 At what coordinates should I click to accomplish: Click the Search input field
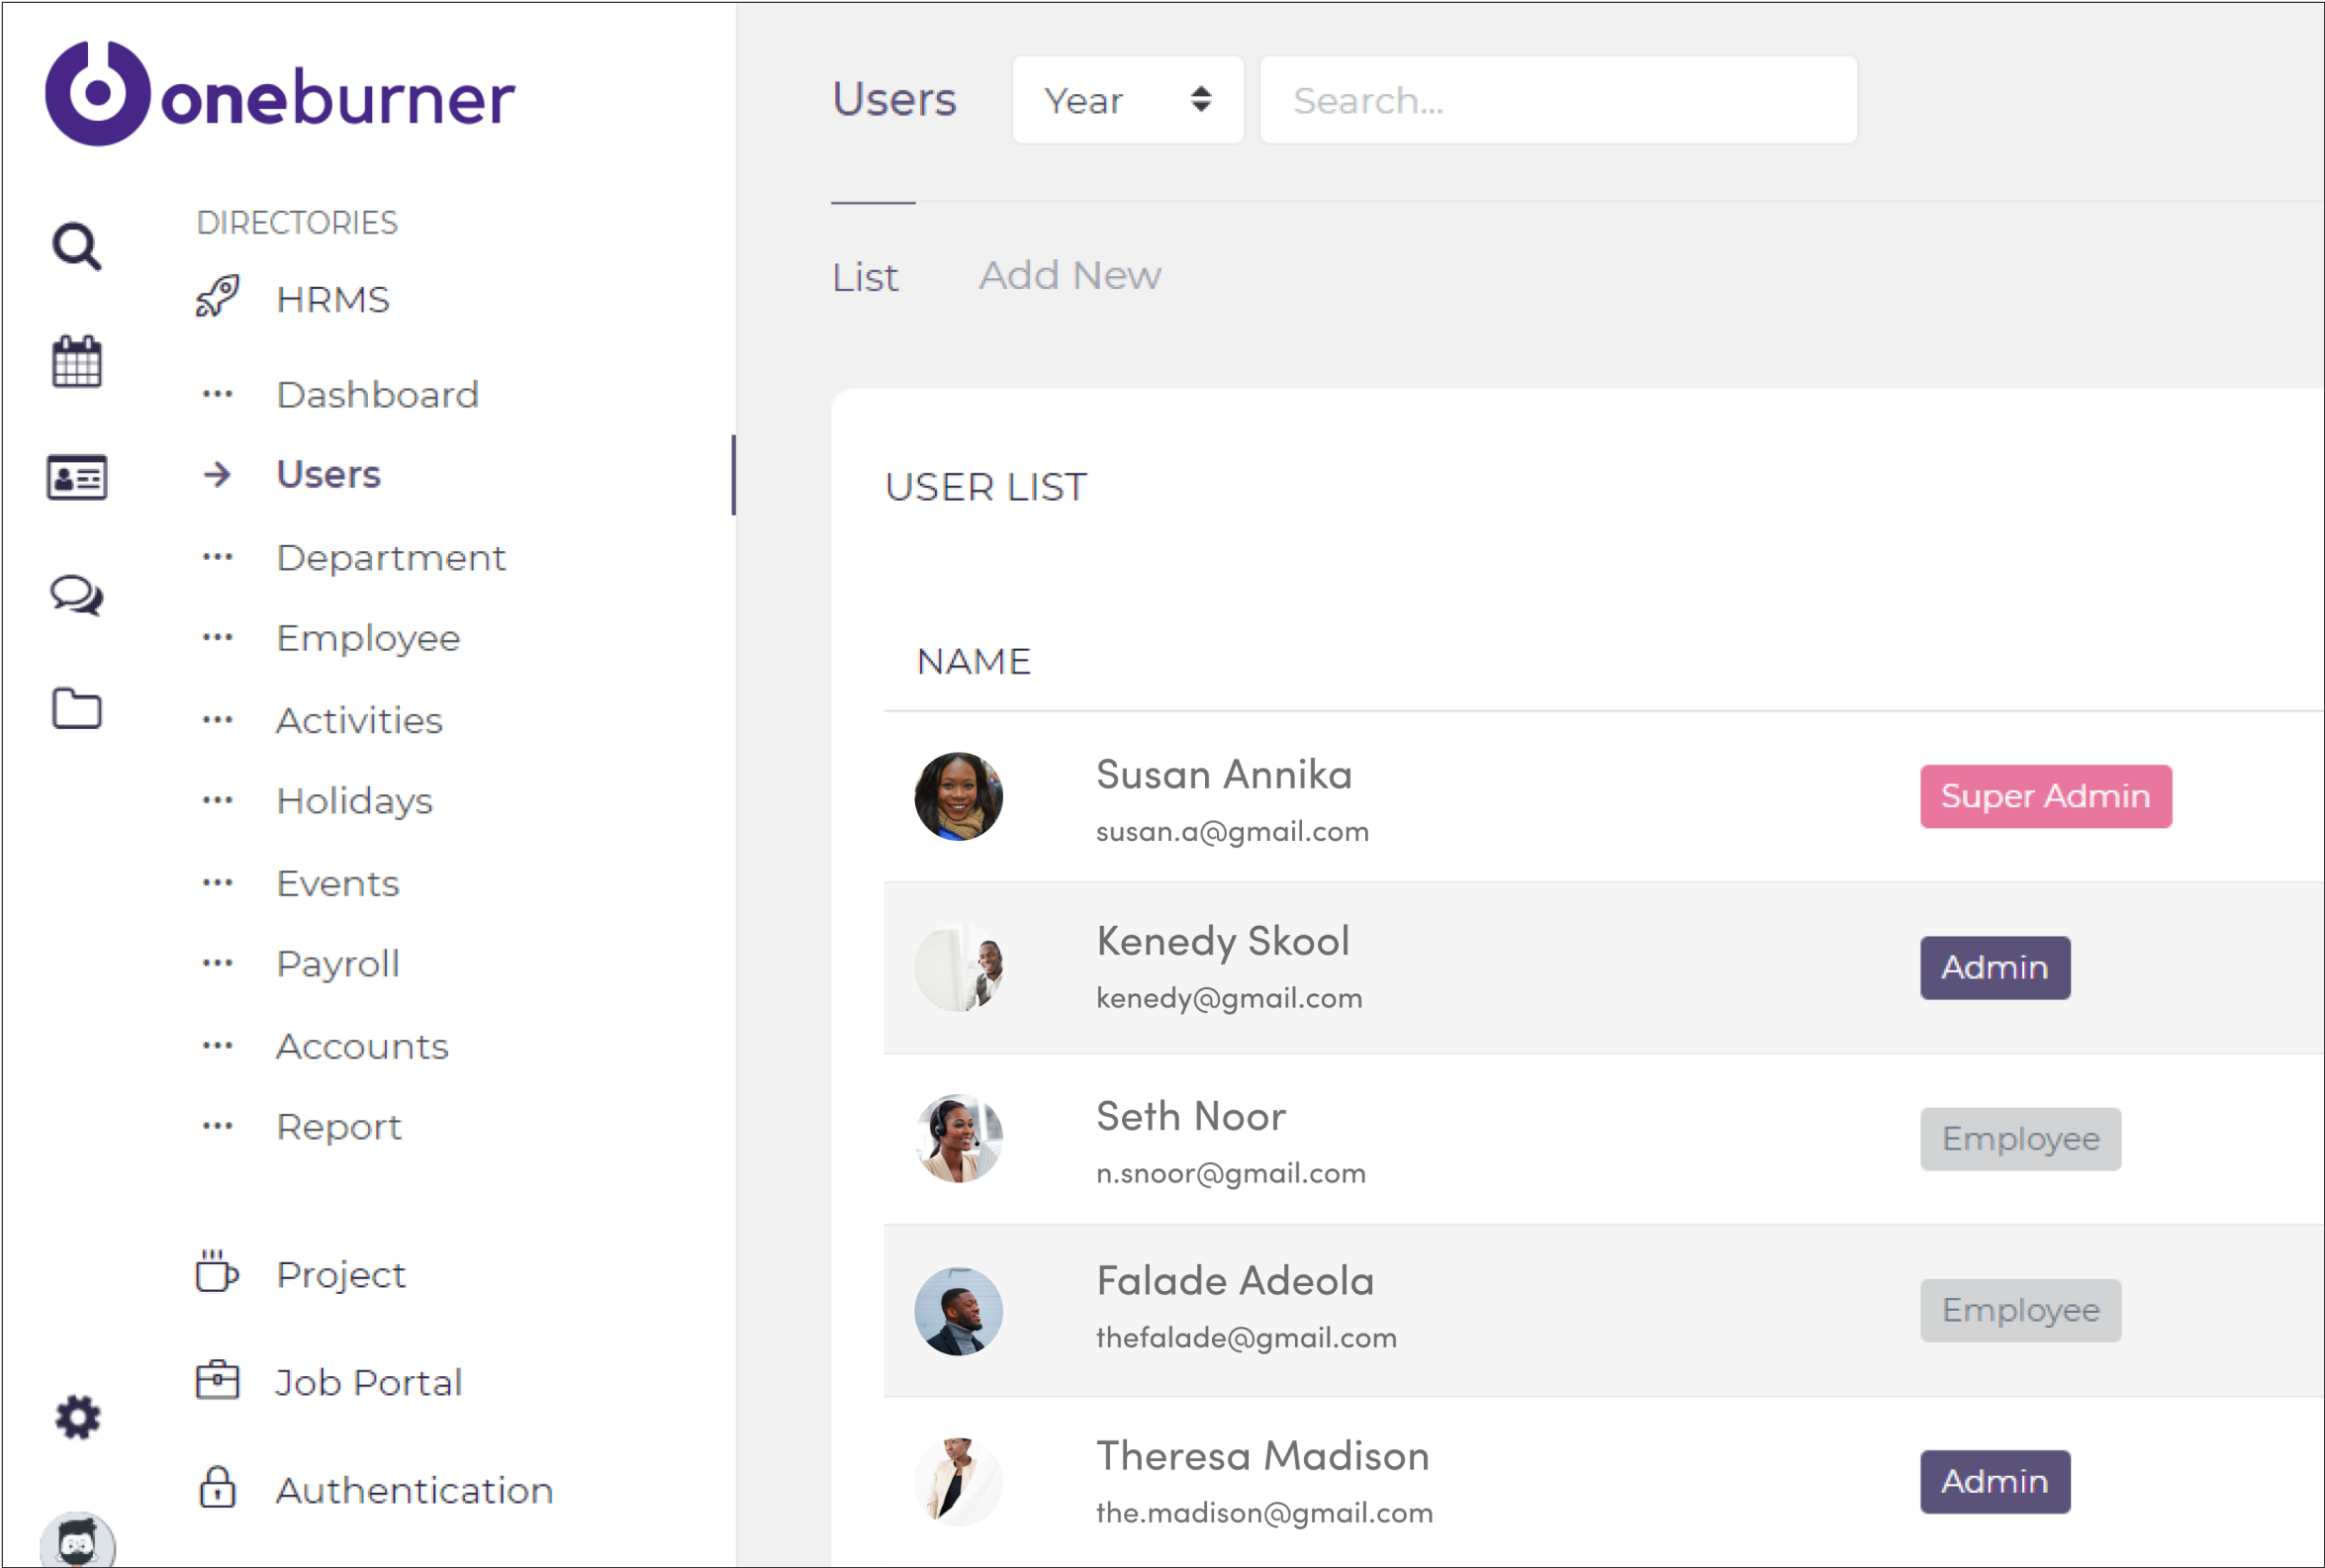[1558, 100]
